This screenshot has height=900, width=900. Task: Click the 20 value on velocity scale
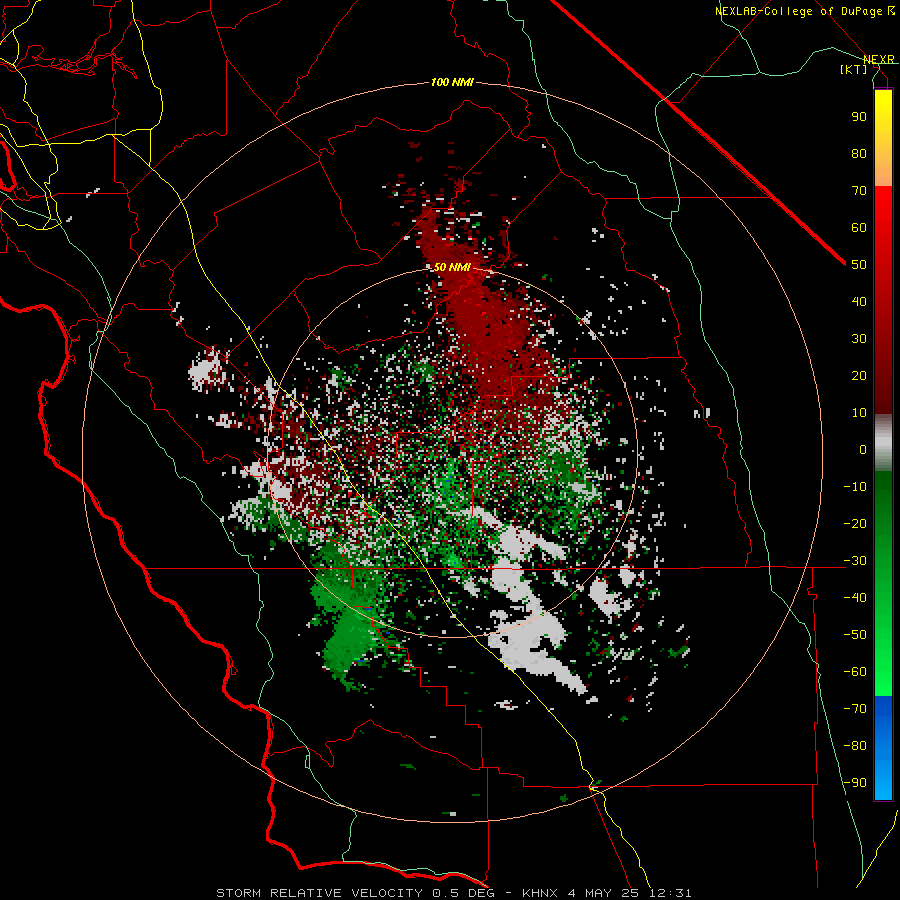click(859, 375)
